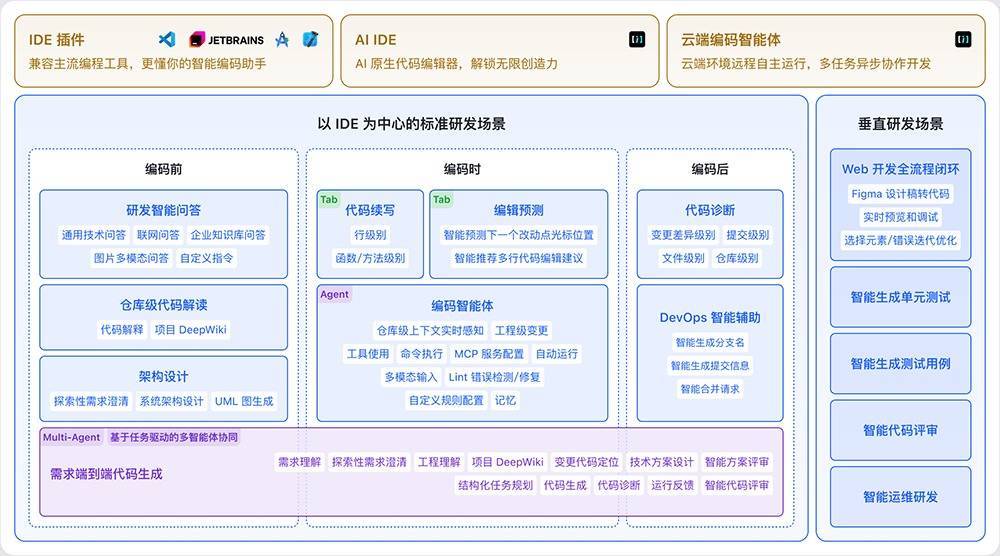Click the MCP 服务配置 tag

click(489, 354)
